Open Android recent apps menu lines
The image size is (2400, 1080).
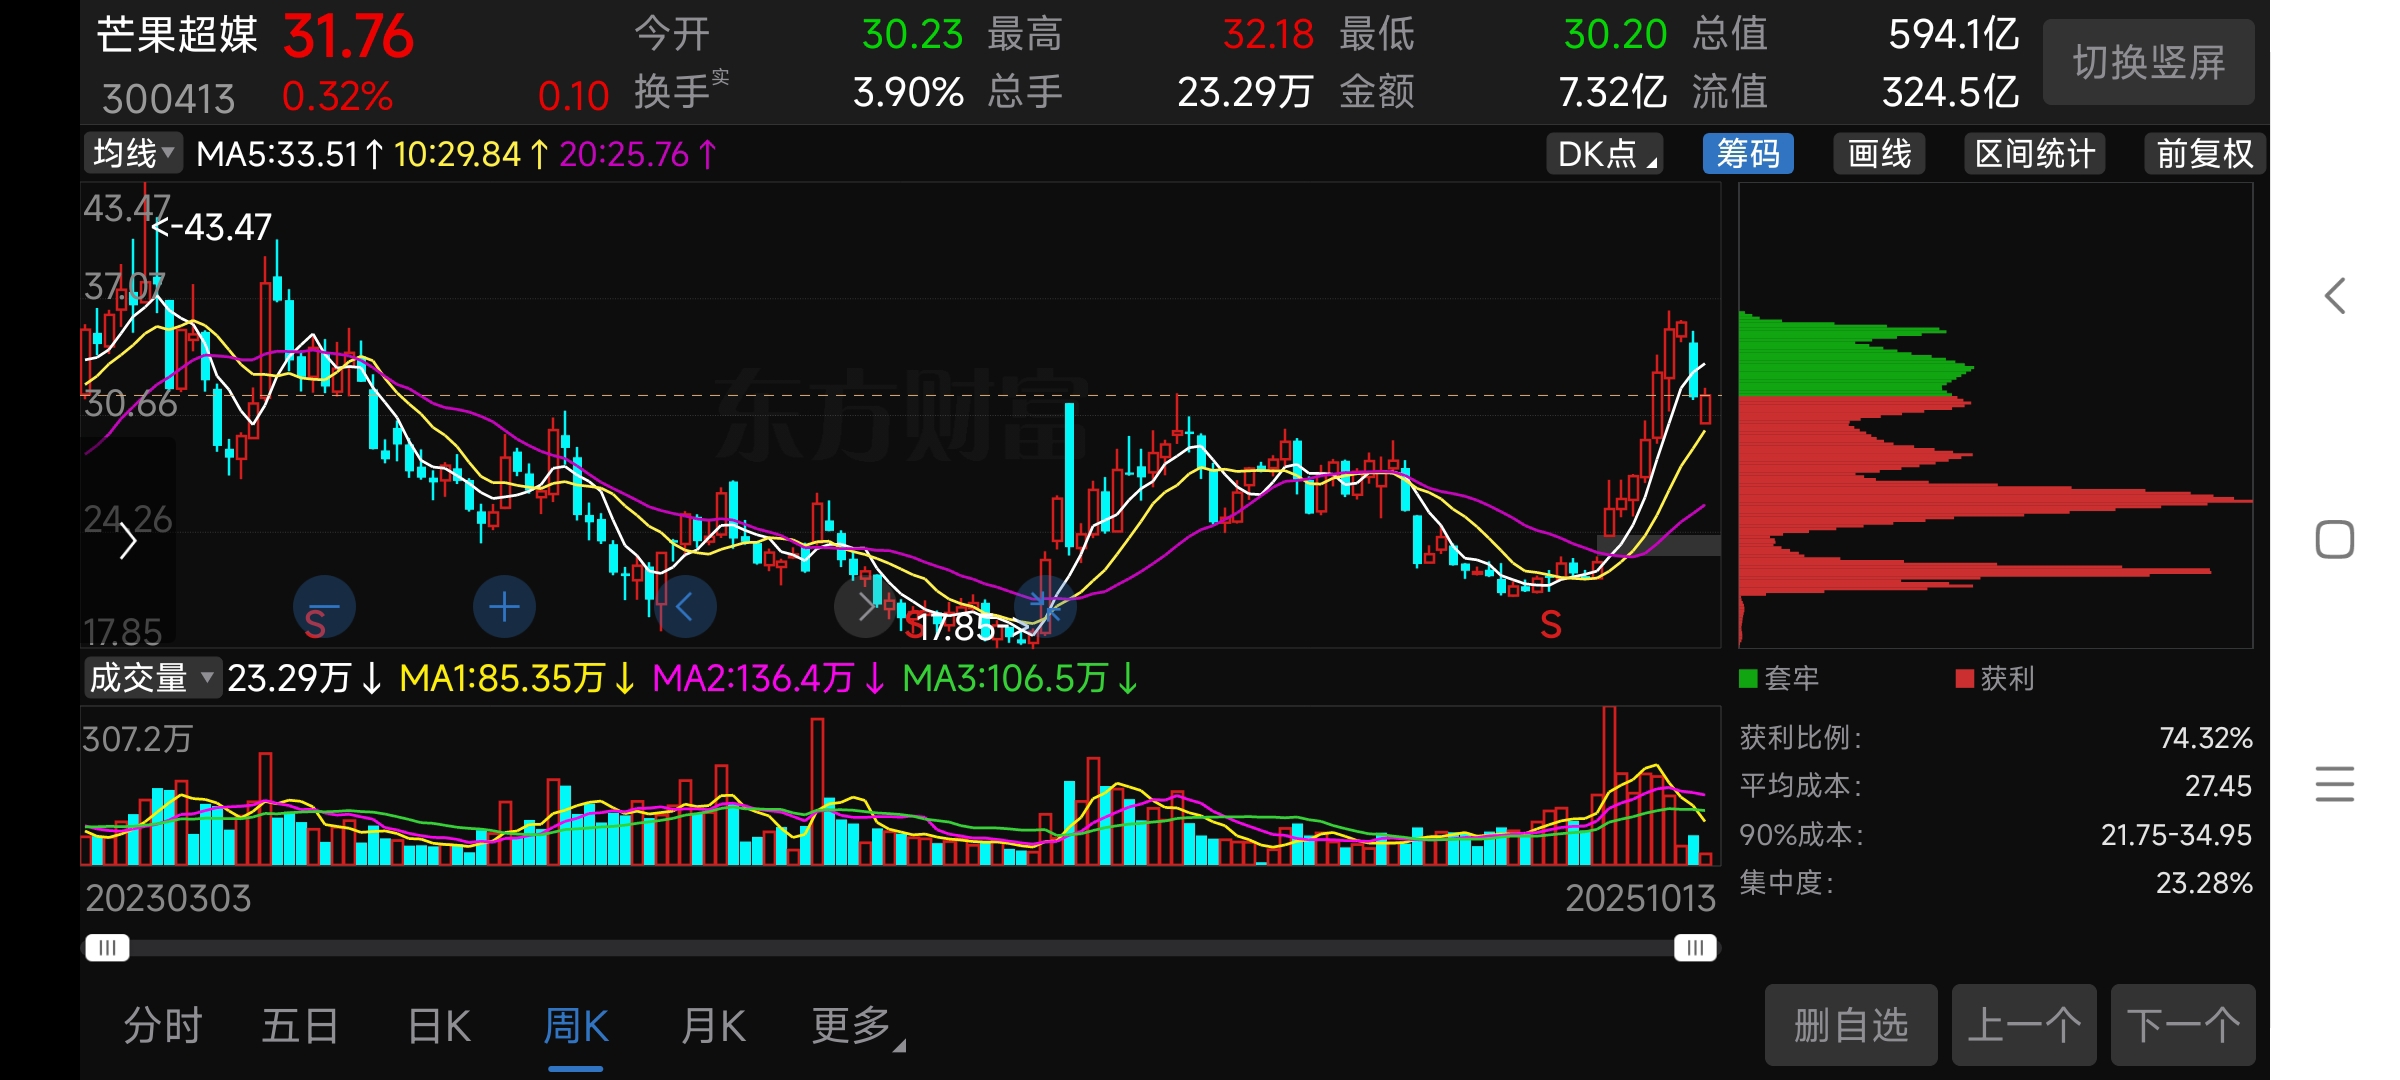click(2334, 783)
